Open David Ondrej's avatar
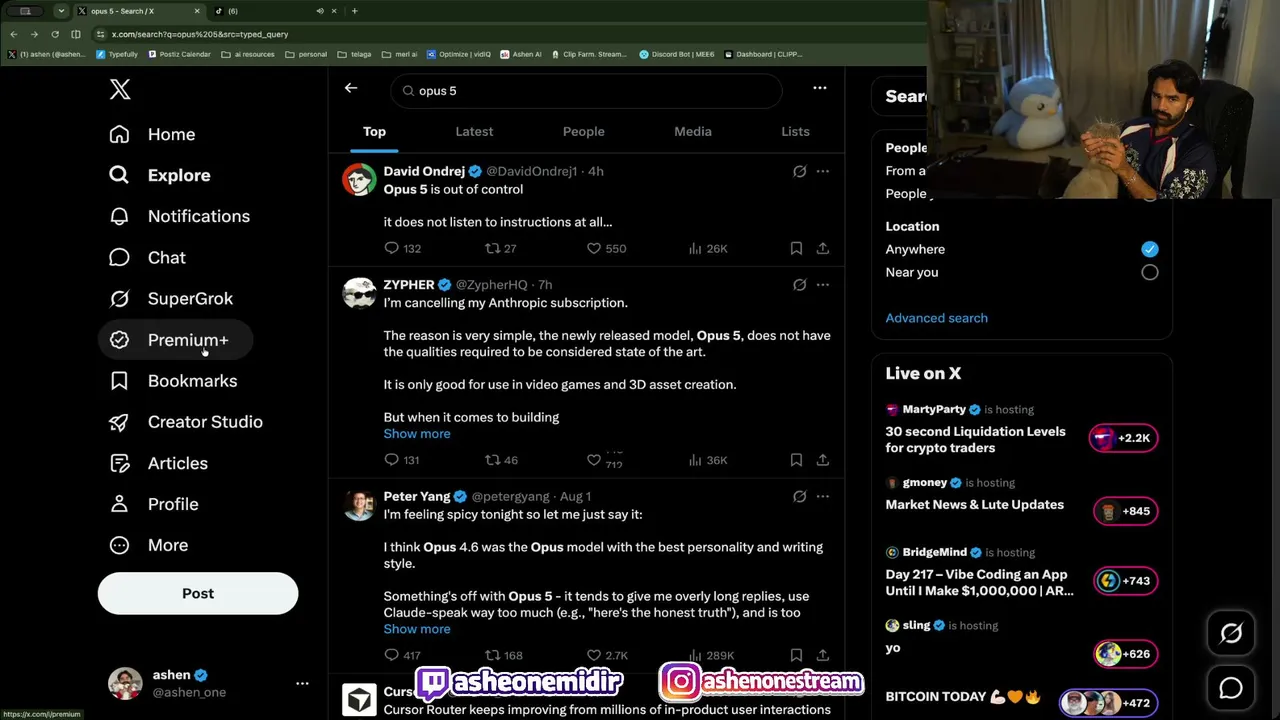1280x720 pixels. (359, 180)
